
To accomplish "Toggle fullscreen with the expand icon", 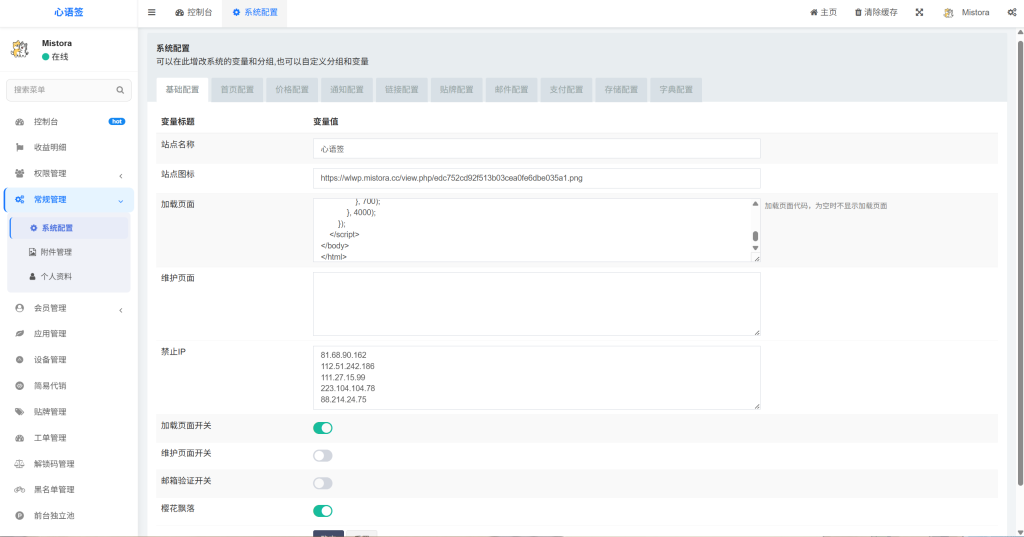I will (919, 12).
